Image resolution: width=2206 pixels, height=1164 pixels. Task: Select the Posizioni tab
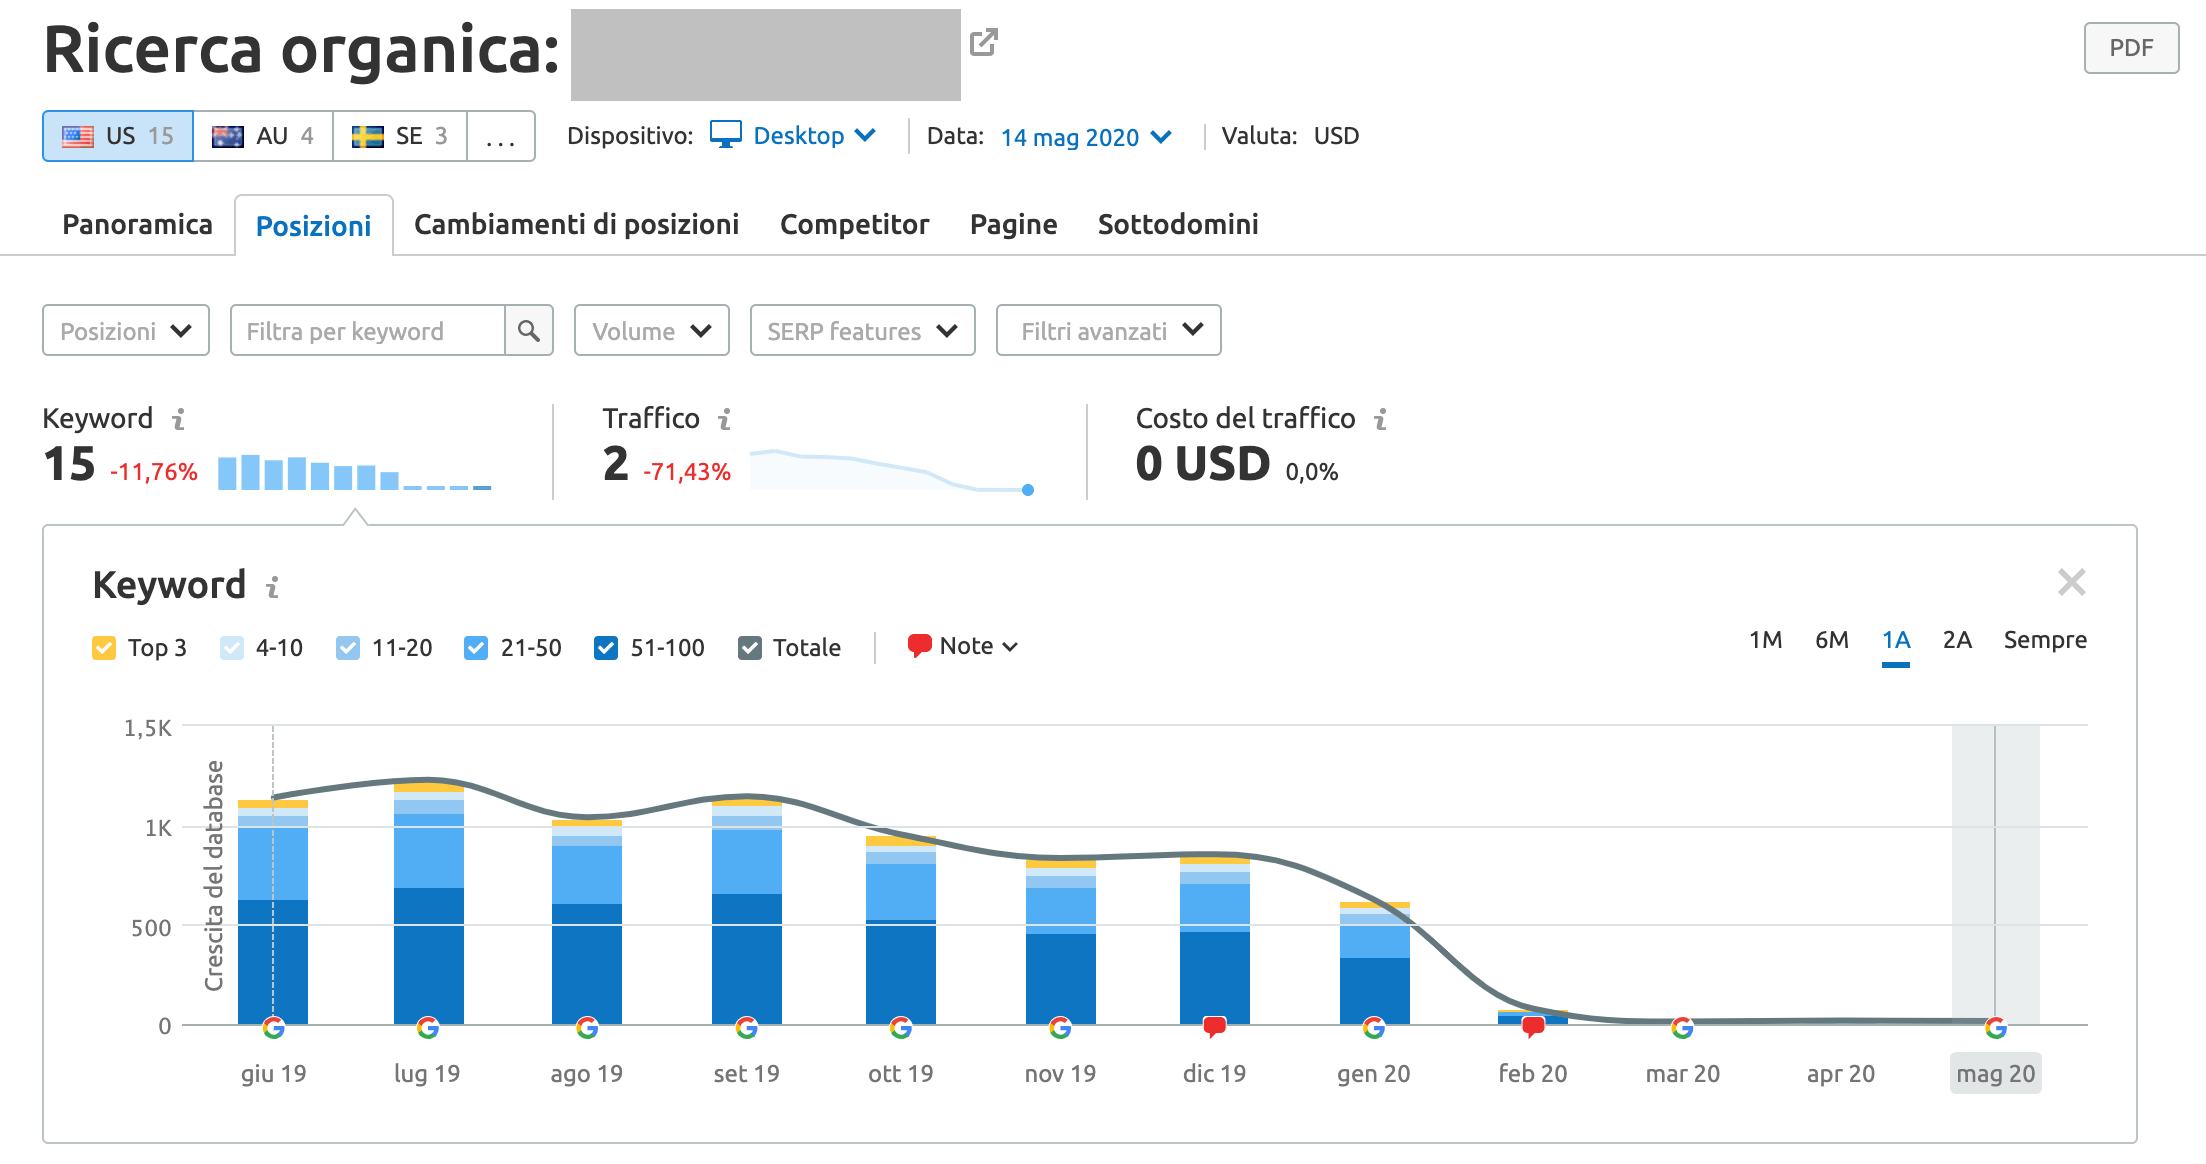314,226
